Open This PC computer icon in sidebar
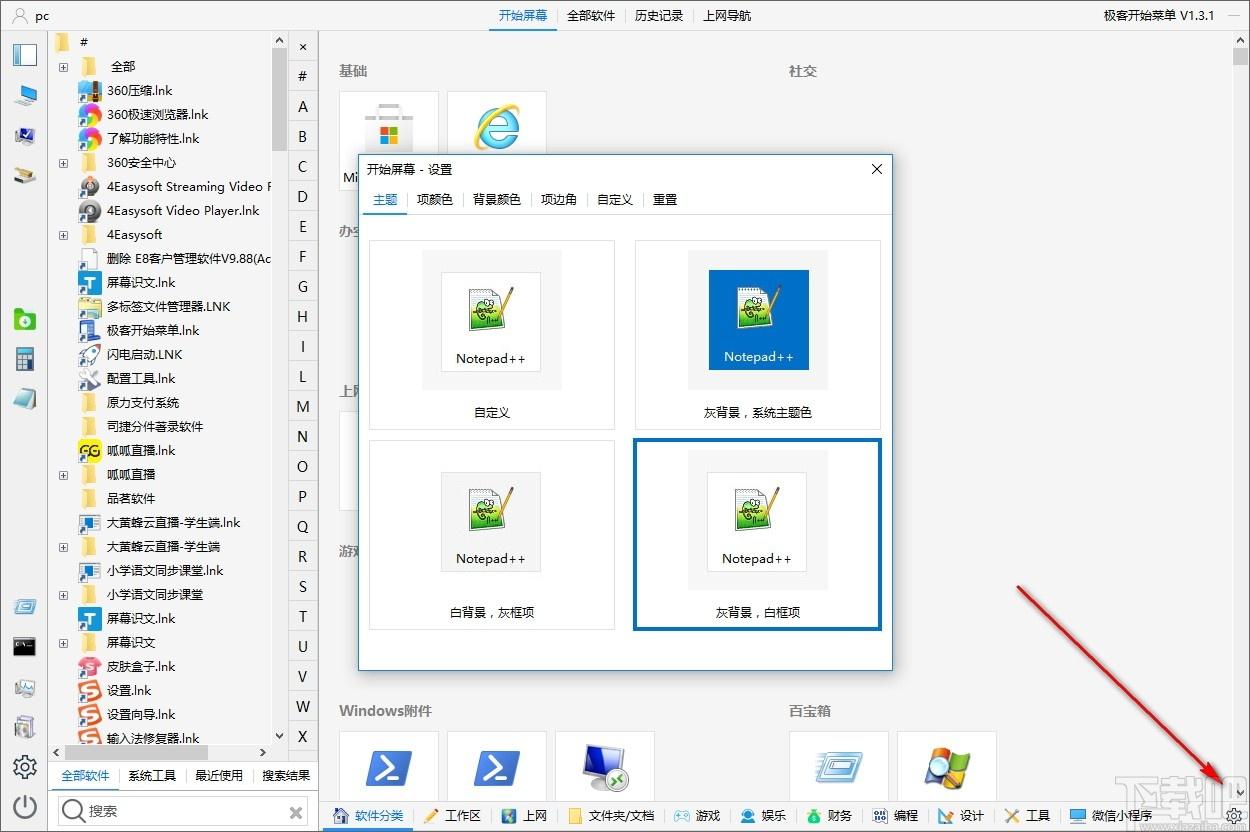The image size is (1250, 832). 25,95
